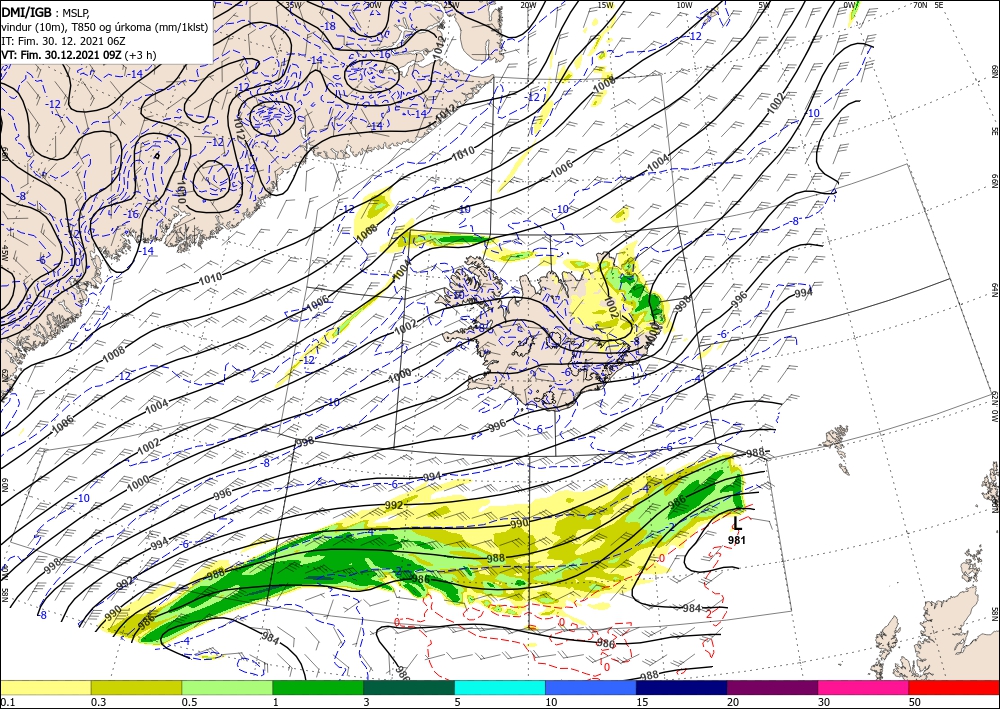Click legend scale value '0.3'
Screen dimensions: 1000x709
(x=98, y=702)
